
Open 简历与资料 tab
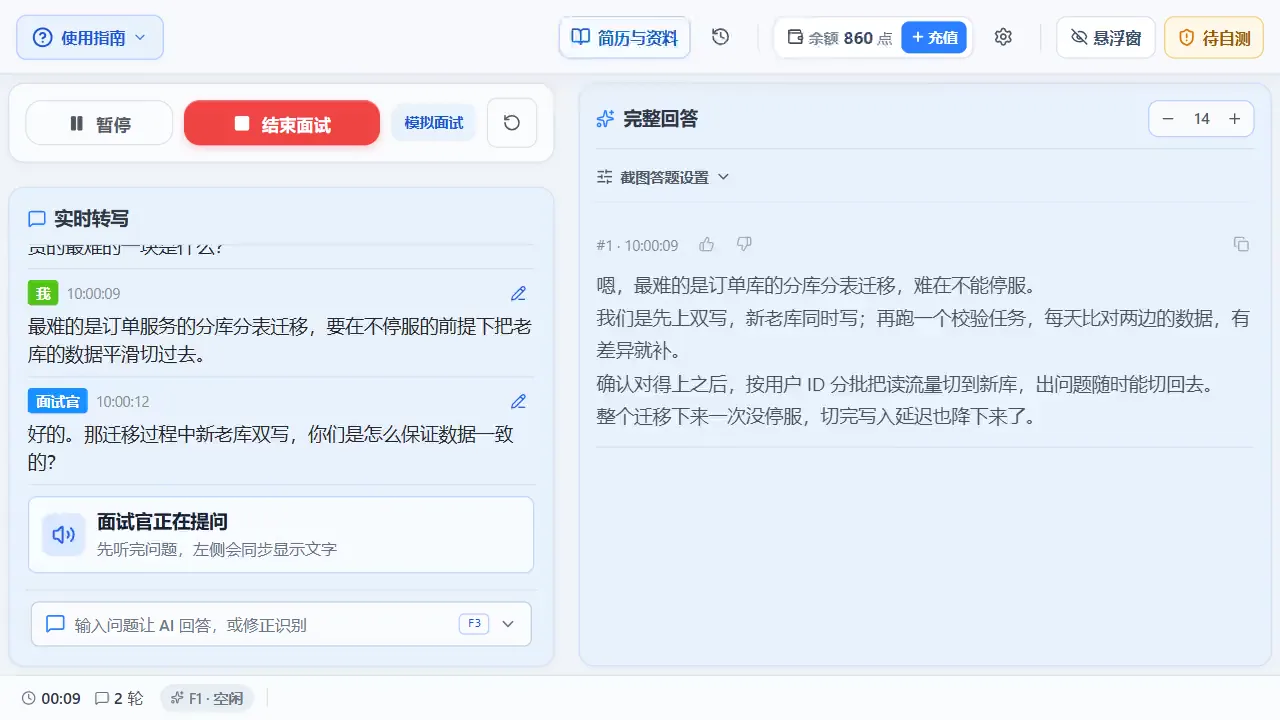coord(625,38)
